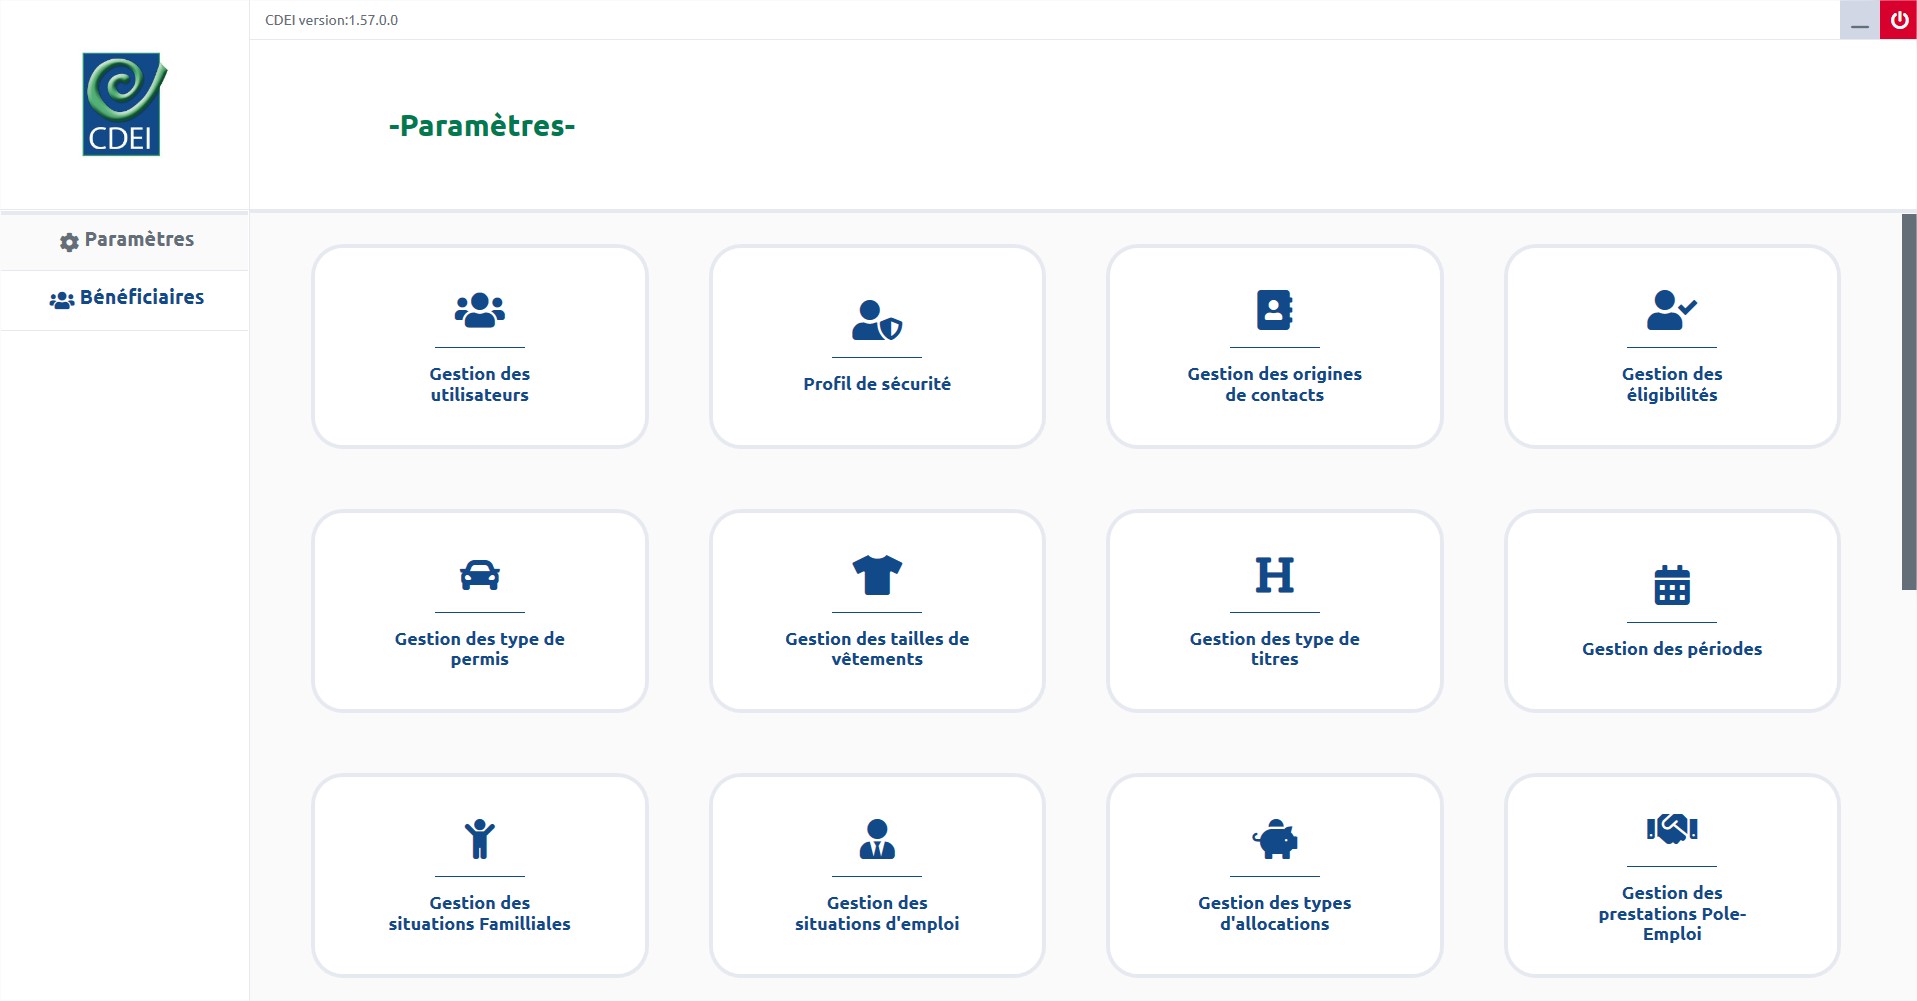
Task: Select the businessman icon for situations d'emploi
Action: (877, 839)
